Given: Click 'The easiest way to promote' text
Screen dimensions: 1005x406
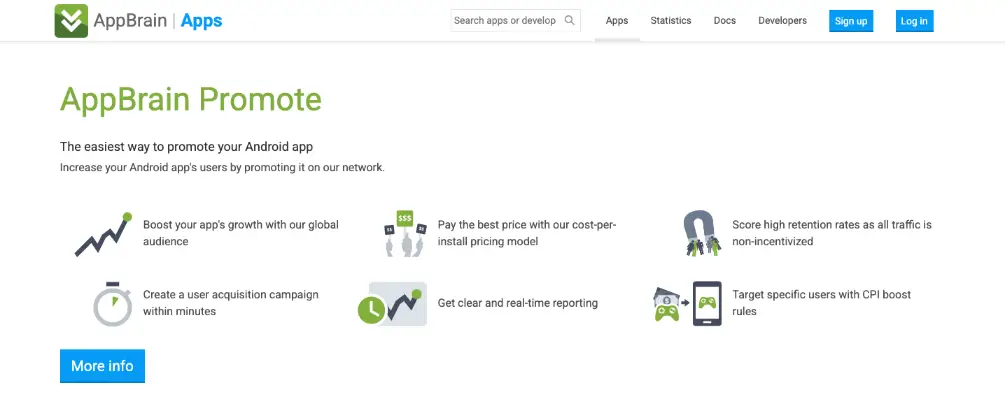Looking at the screenshot, I should coord(187,147).
